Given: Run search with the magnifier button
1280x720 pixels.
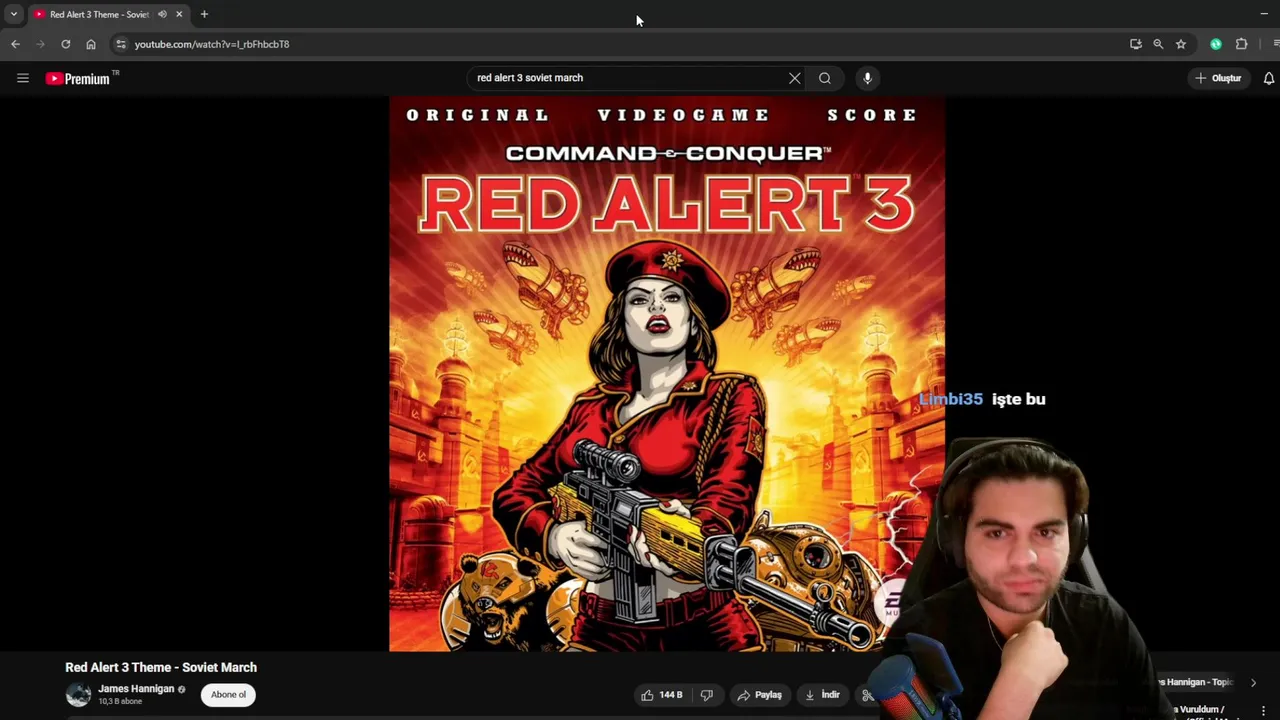Looking at the screenshot, I should tap(825, 78).
